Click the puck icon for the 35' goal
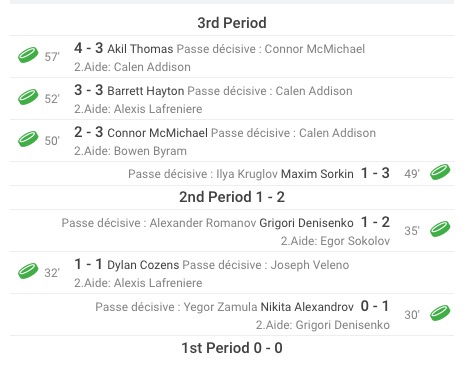This screenshot has height=370, width=467. [x=440, y=229]
